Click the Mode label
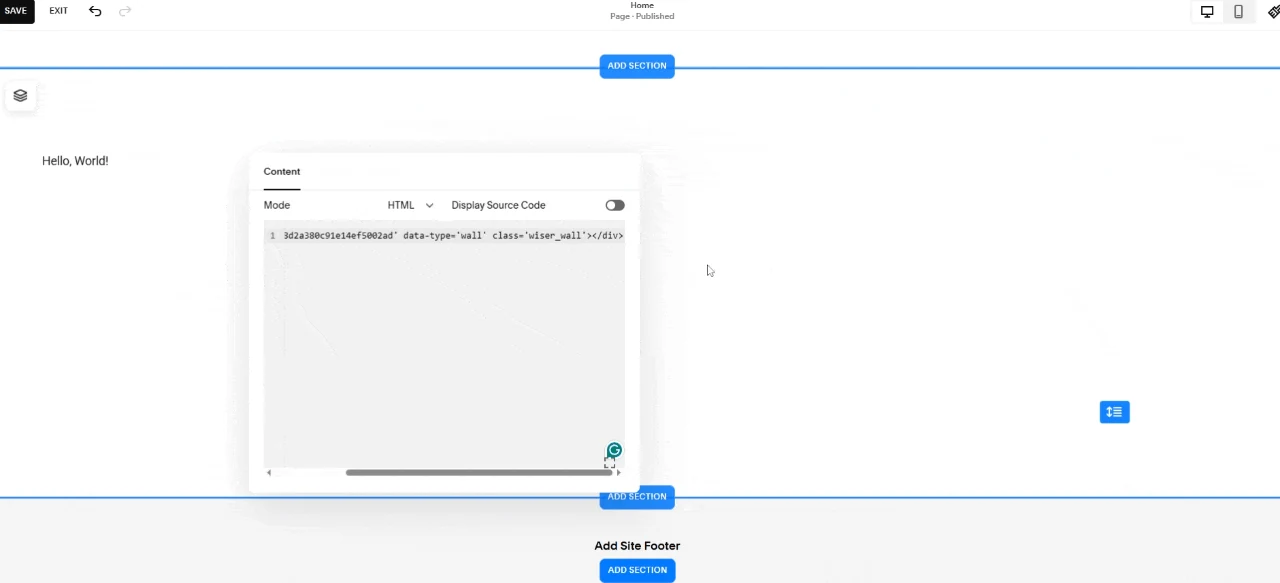Screen dimensions: 1280x583 pyautogui.click(x=277, y=205)
